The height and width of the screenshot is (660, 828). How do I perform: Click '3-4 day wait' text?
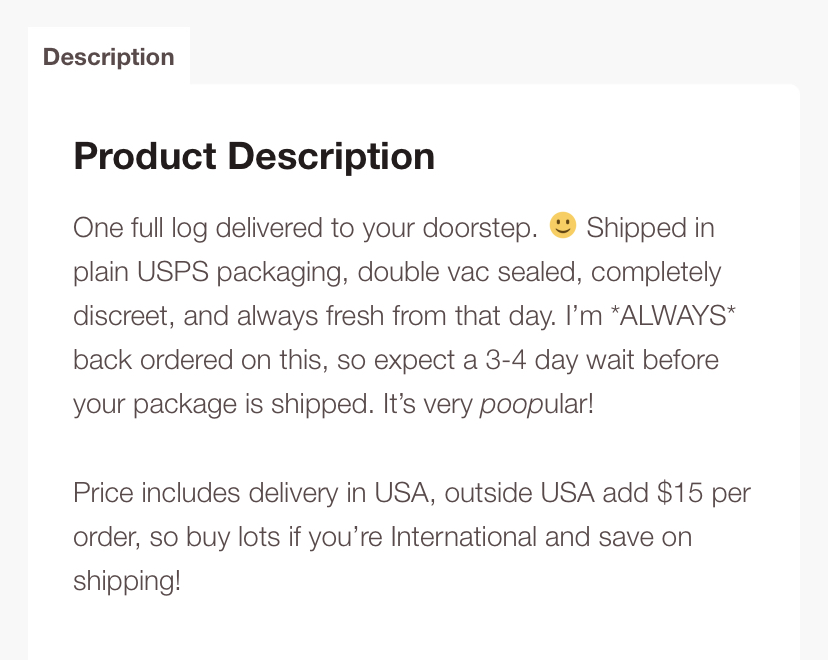[559, 361]
